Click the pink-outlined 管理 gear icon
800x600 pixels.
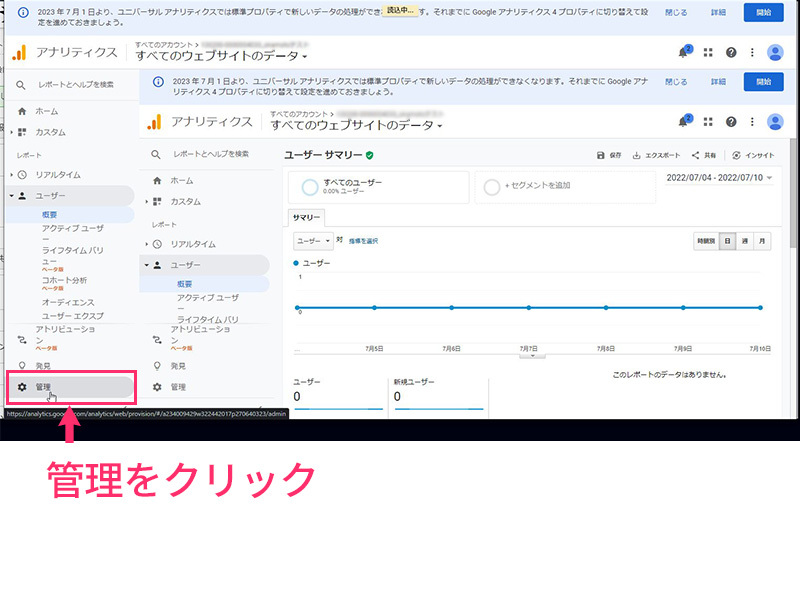click(x=22, y=386)
